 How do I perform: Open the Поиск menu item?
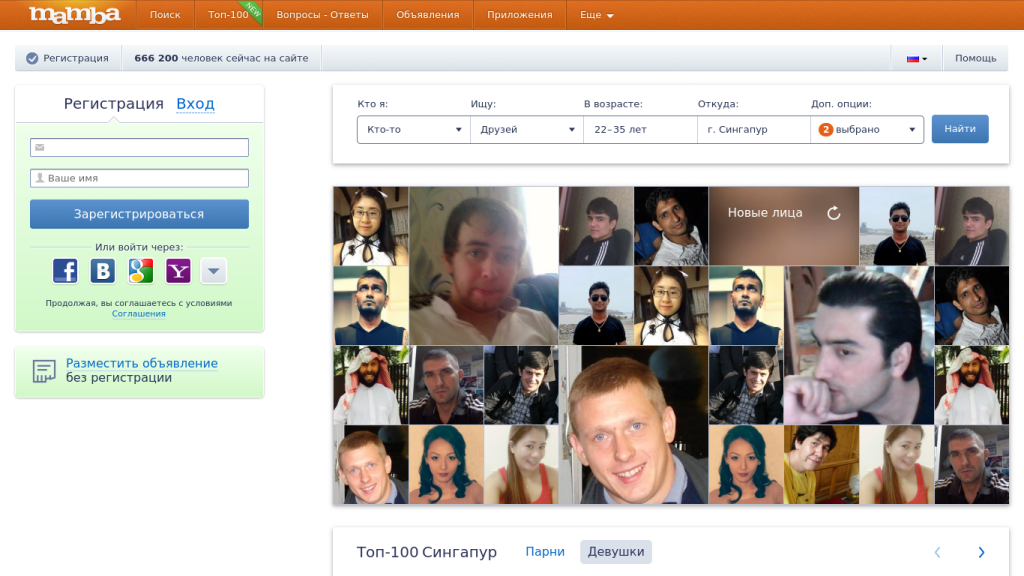[165, 14]
